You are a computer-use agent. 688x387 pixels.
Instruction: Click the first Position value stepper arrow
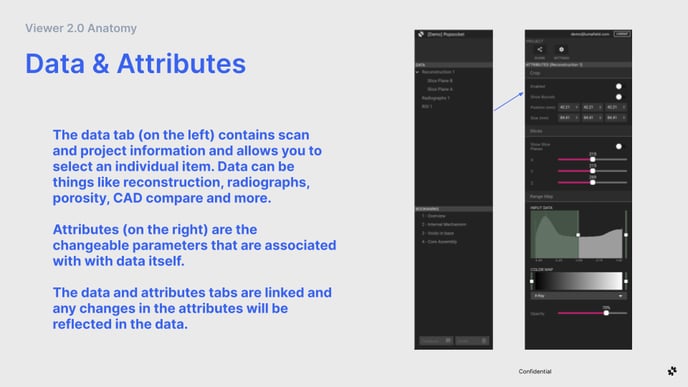tap(577, 107)
